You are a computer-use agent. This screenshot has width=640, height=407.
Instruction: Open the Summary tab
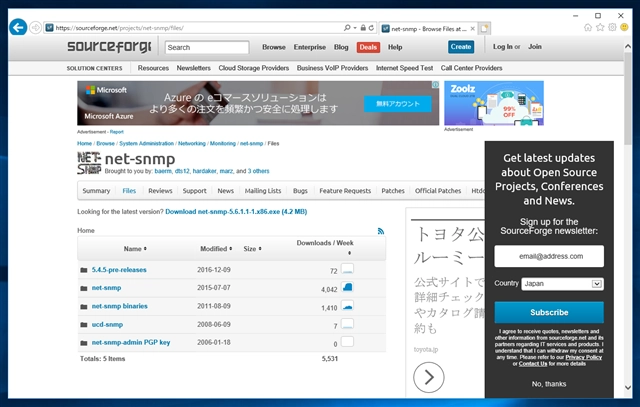coord(96,191)
